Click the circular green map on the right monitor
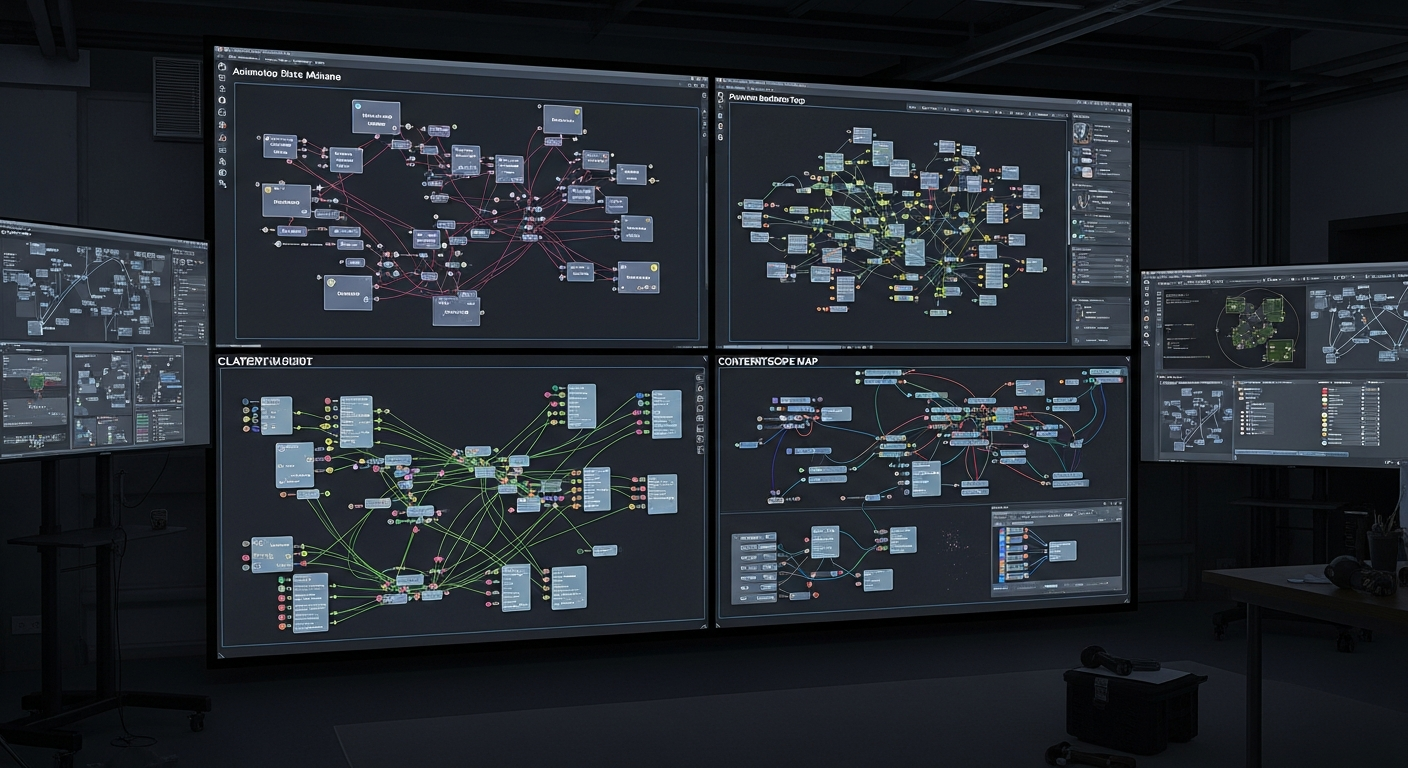This screenshot has height=768, width=1408. 1258,327
